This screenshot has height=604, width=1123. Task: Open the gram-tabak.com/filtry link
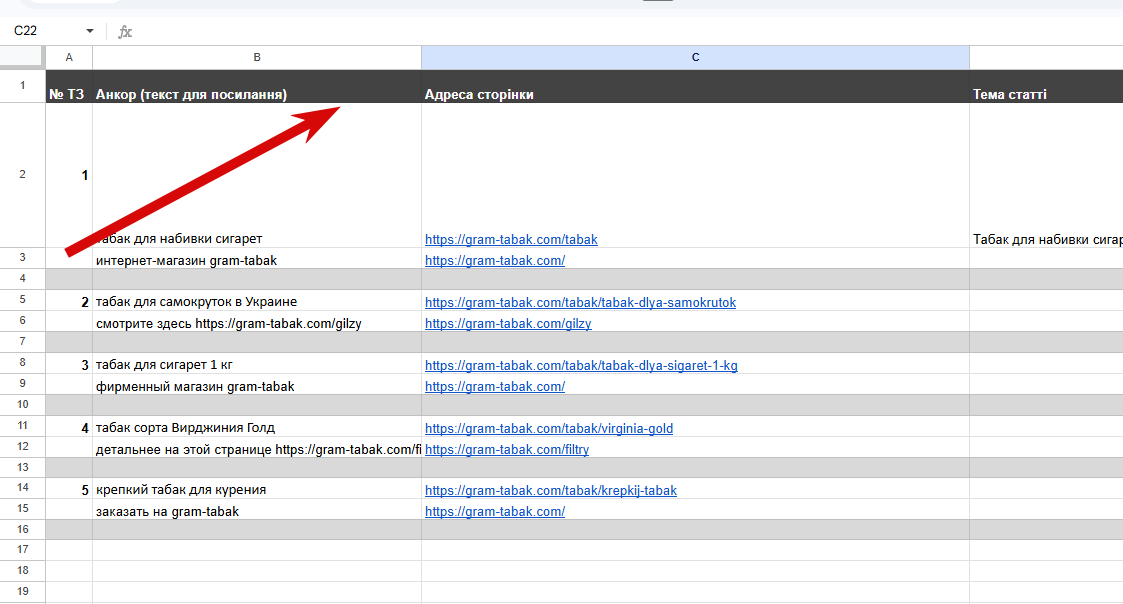(507, 449)
